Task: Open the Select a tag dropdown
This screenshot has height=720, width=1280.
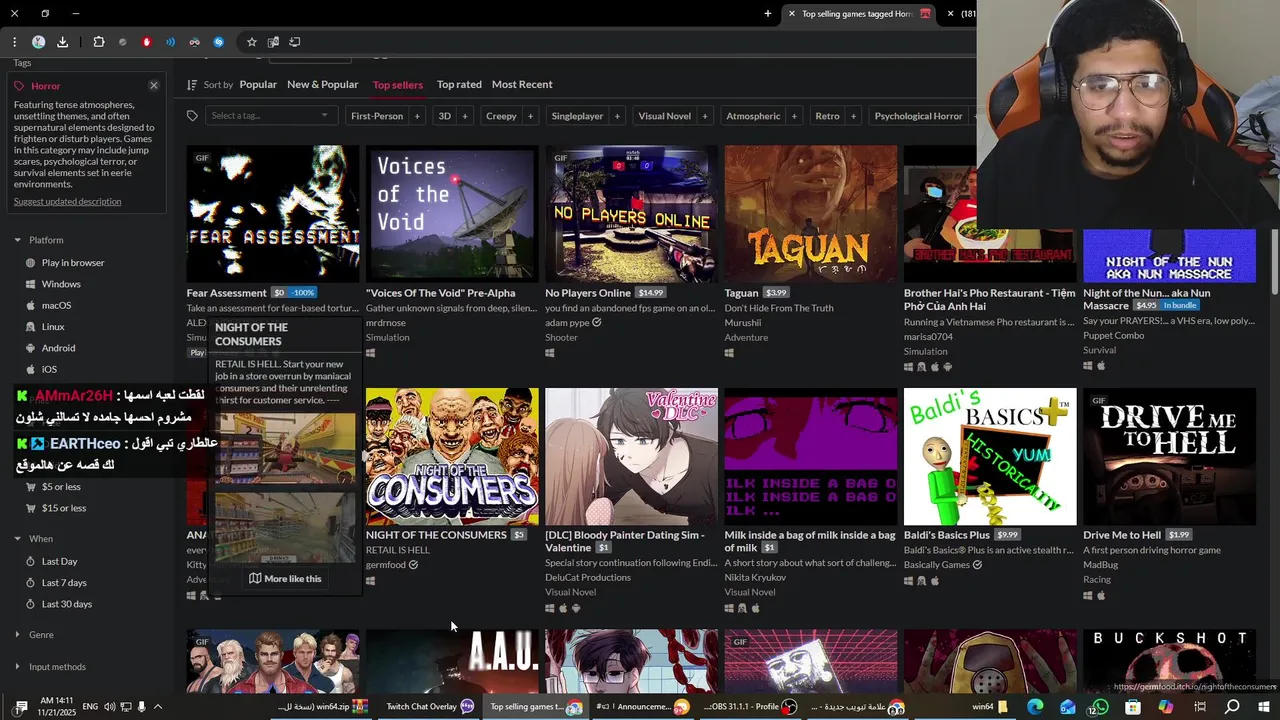Action: [269, 116]
